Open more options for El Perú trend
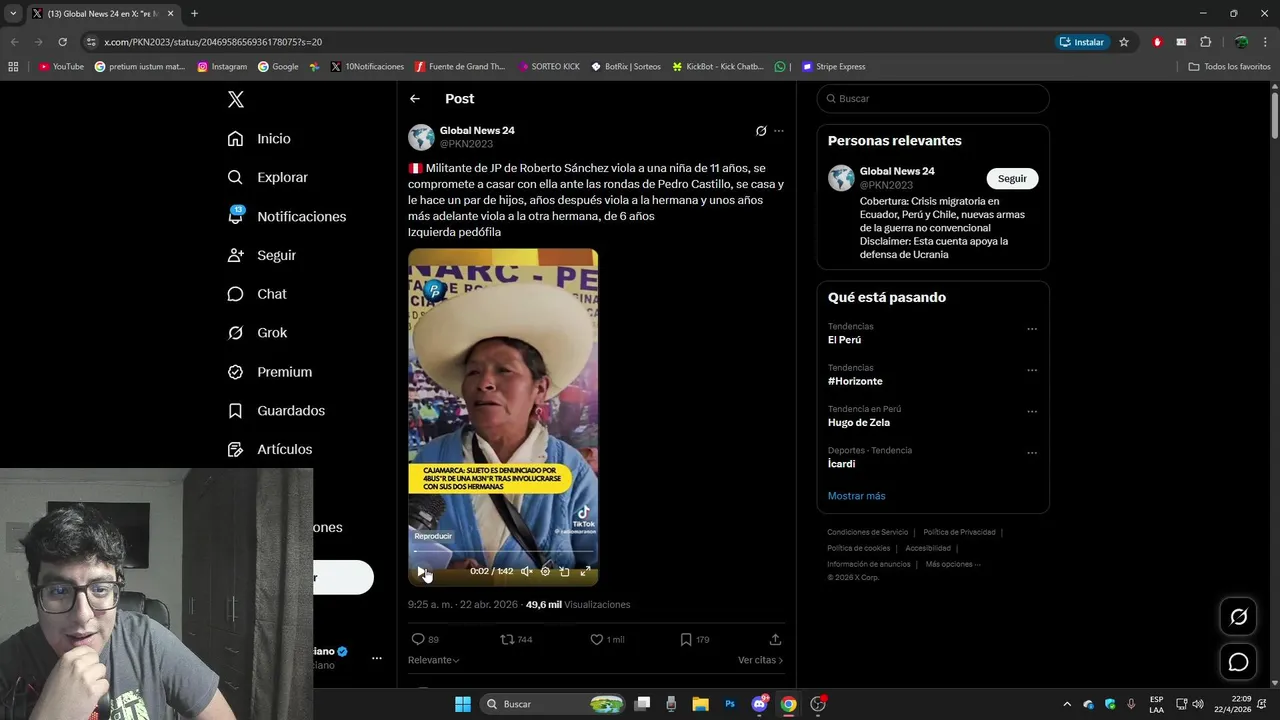The image size is (1280, 720). (x=1032, y=329)
